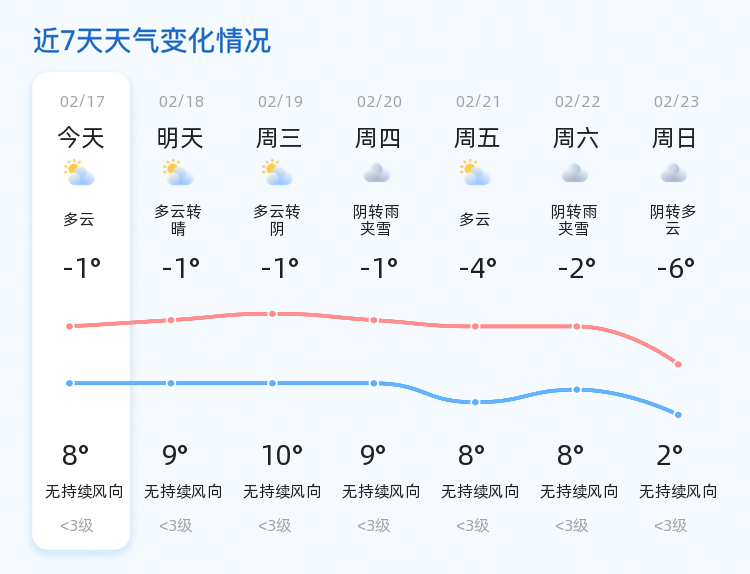Screen dimensions: 750x574
Task: Click the 10° temperature under 周三
Action: point(282,455)
